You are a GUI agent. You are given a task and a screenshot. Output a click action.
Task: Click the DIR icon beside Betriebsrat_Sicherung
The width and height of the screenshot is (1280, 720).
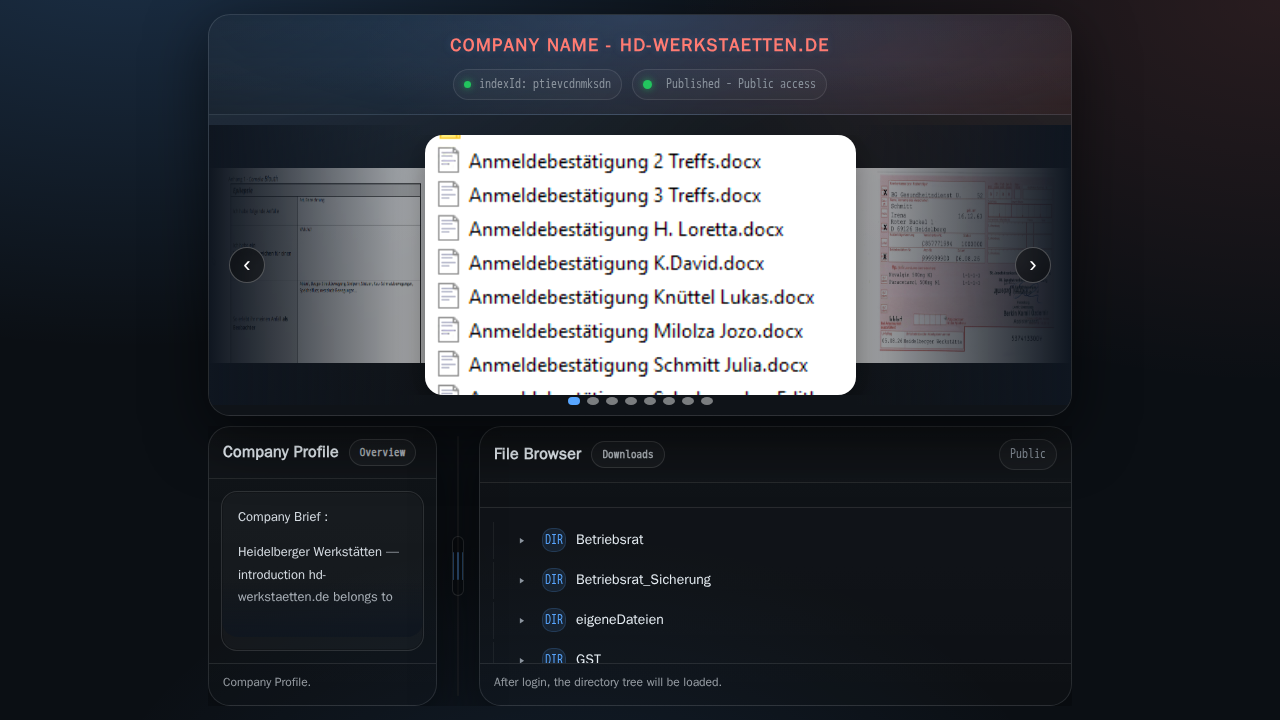554,580
